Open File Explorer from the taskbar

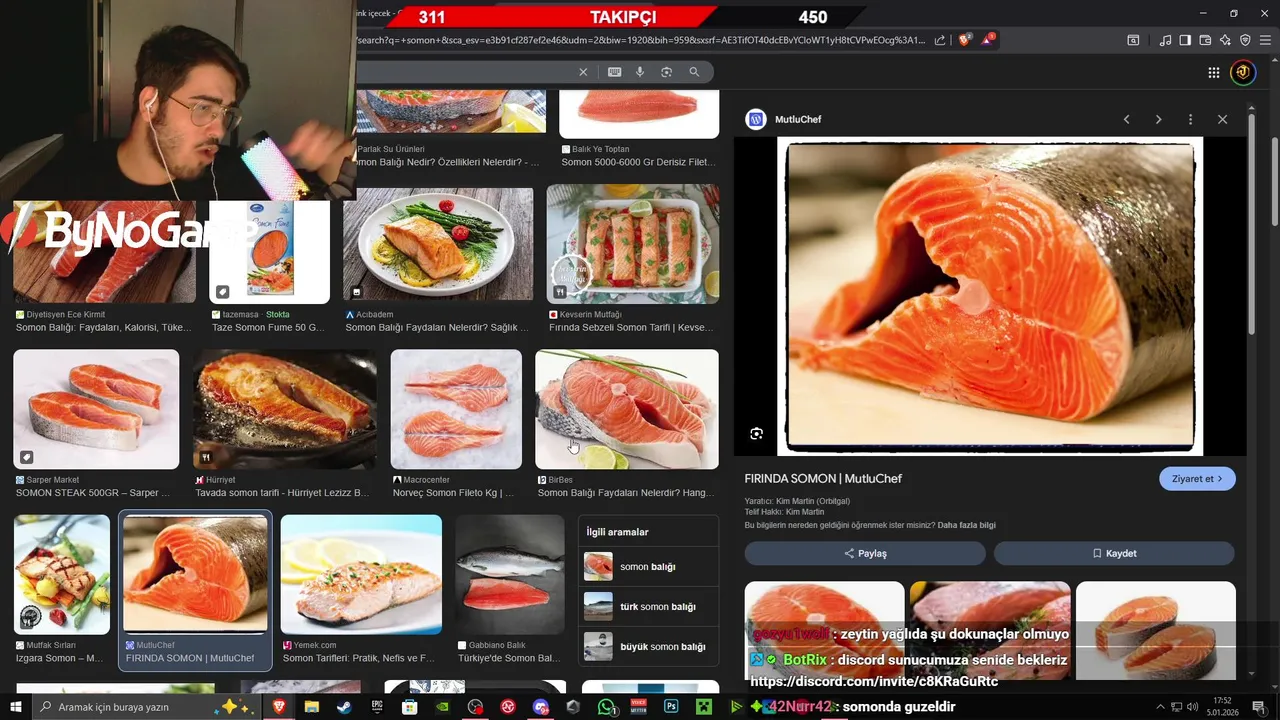click(x=312, y=707)
